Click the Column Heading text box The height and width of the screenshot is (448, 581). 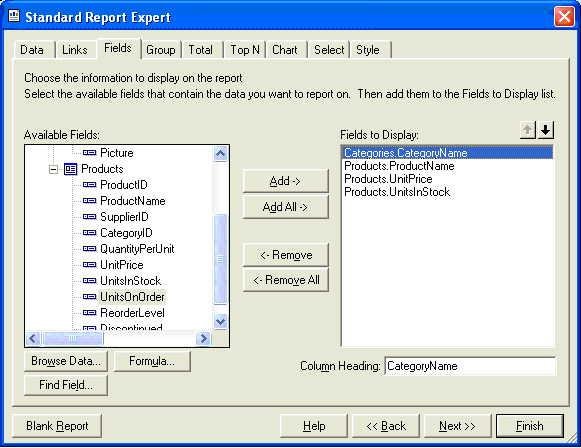[470, 366]
